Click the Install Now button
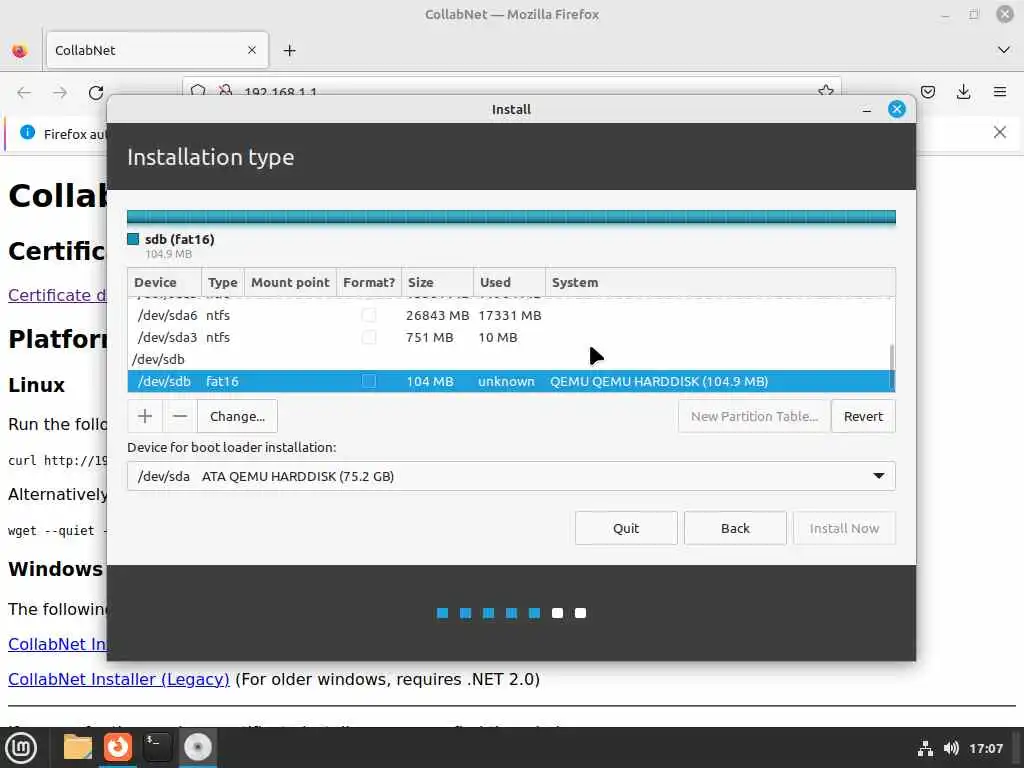This screenshot has width=1024, height=768. pos(844,528)
